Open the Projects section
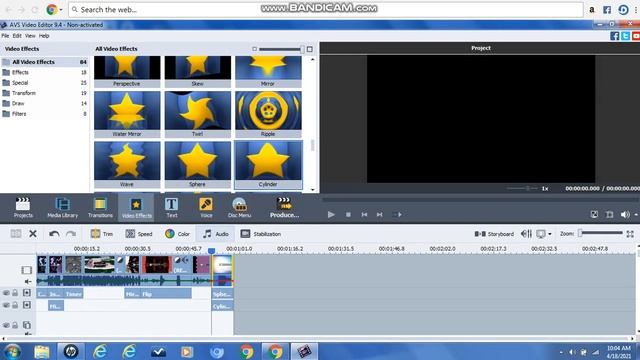640x360 pixels. pyautogui.click(x=23, y=208)
